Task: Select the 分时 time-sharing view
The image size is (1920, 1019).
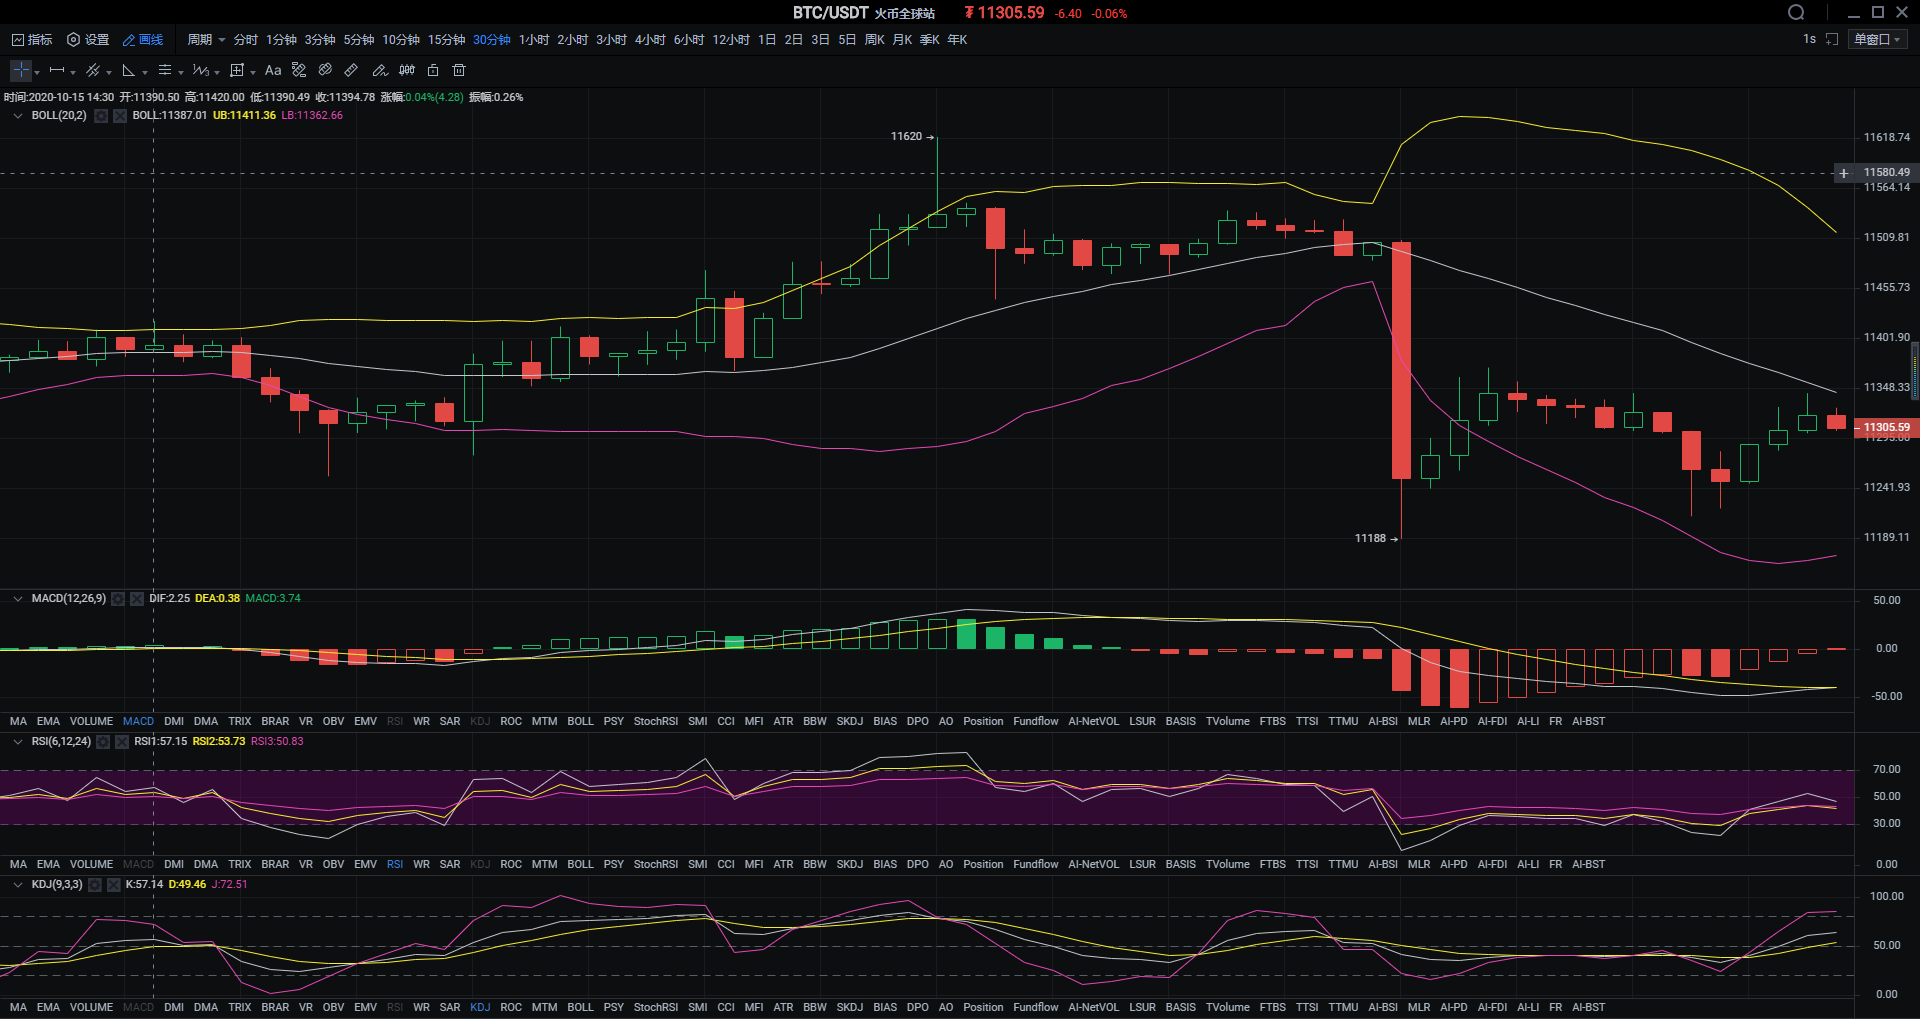Action: 245,39
